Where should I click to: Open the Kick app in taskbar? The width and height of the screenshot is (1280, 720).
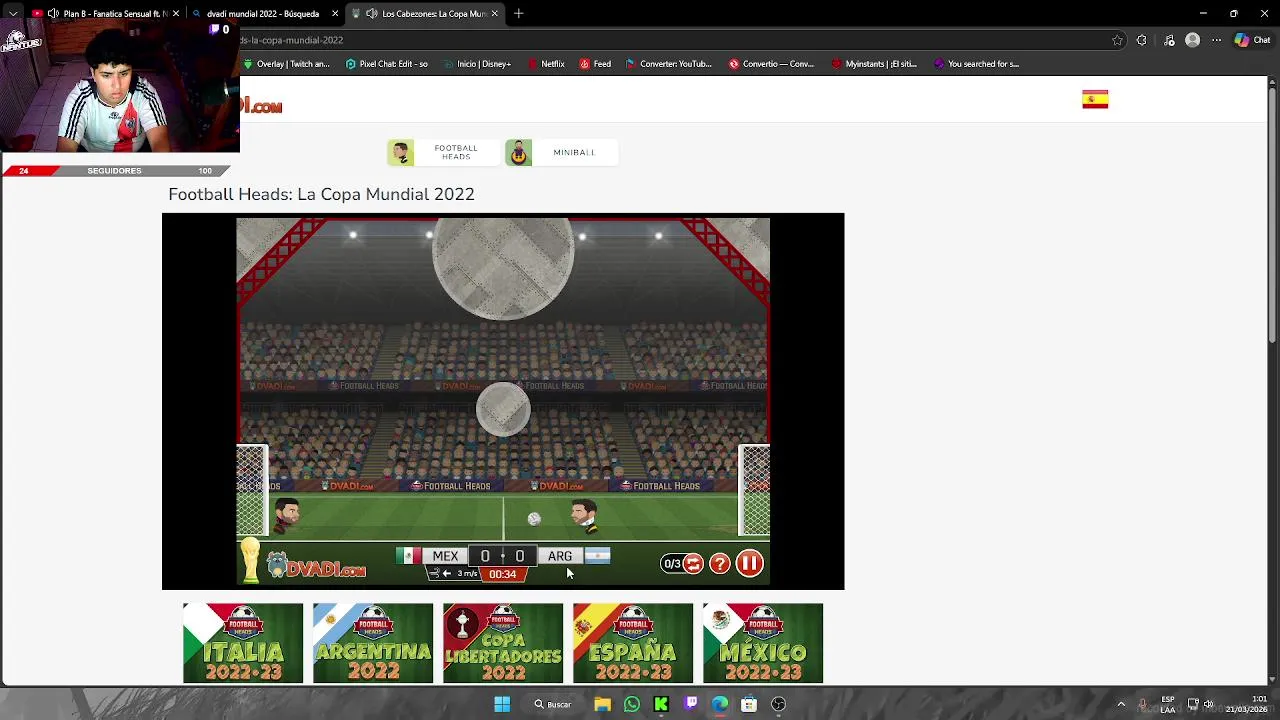tap(661, 704)
